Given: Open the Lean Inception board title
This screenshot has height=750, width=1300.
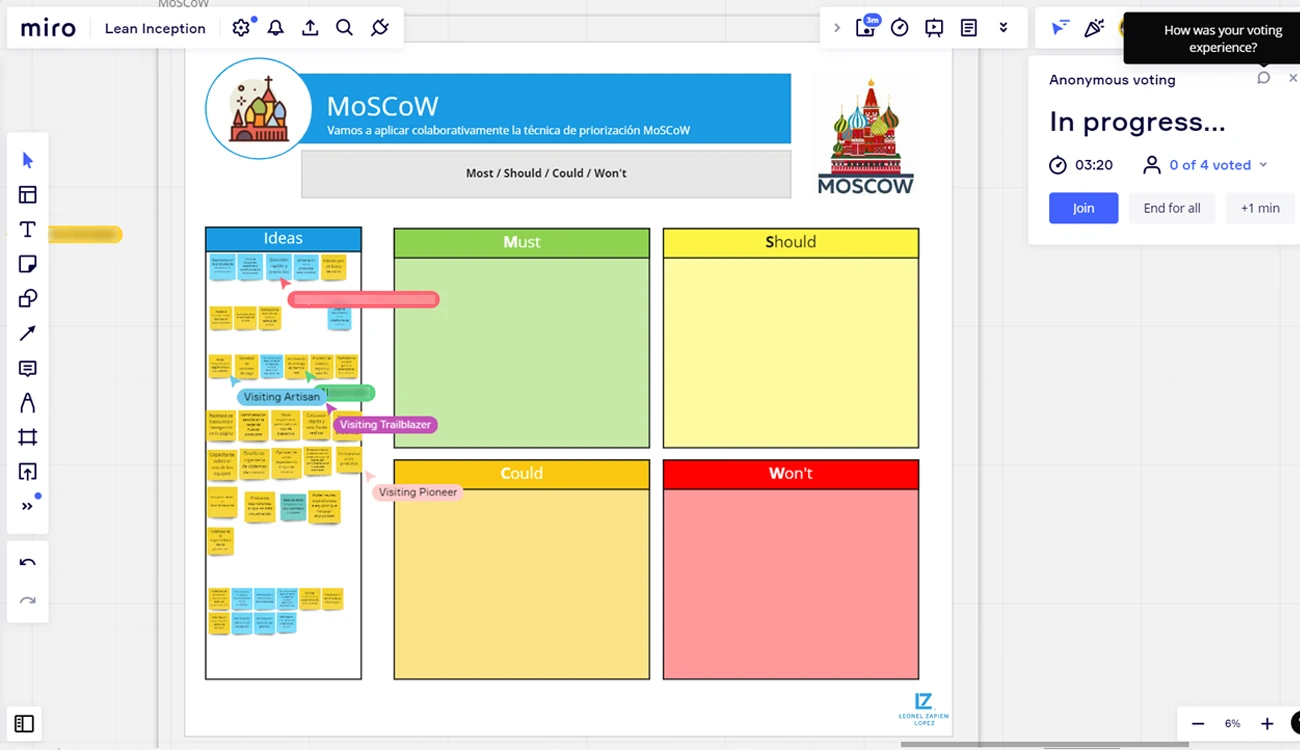Looking at the screenshot, I should click(155, 28).
